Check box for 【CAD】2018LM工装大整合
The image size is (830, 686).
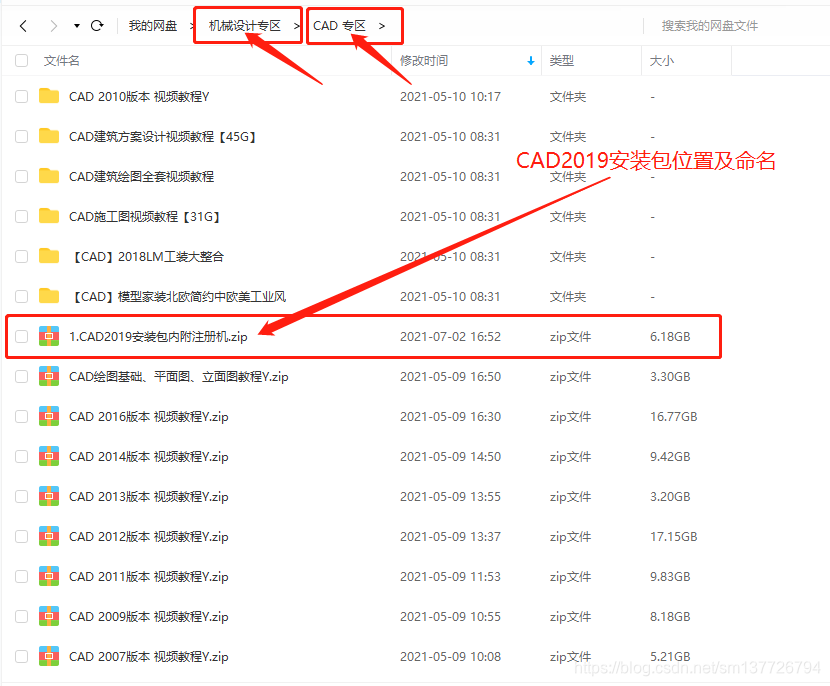click(x=22, y=256)
